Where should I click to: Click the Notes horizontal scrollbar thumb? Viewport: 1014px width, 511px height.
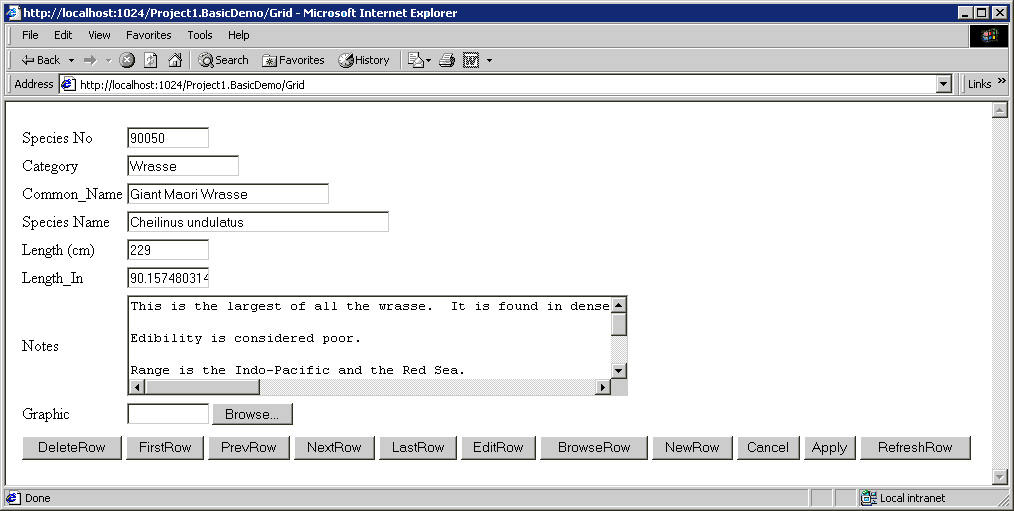coord(202,387)
